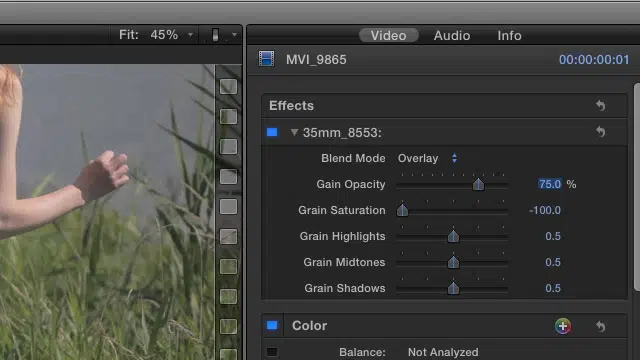This screenshot has width=640, height=360.
Task: Open the viewer options dropdown arrow
Action: click(234, 35)
